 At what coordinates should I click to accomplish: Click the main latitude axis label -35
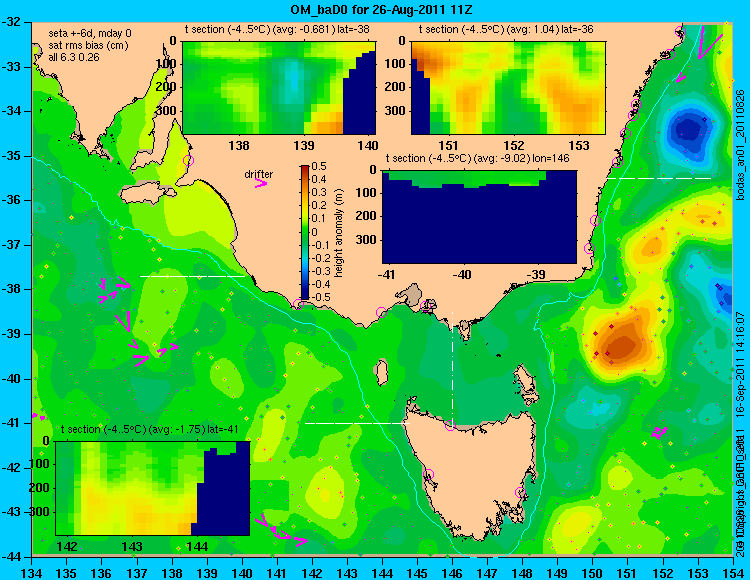click(x=12, y=156)
